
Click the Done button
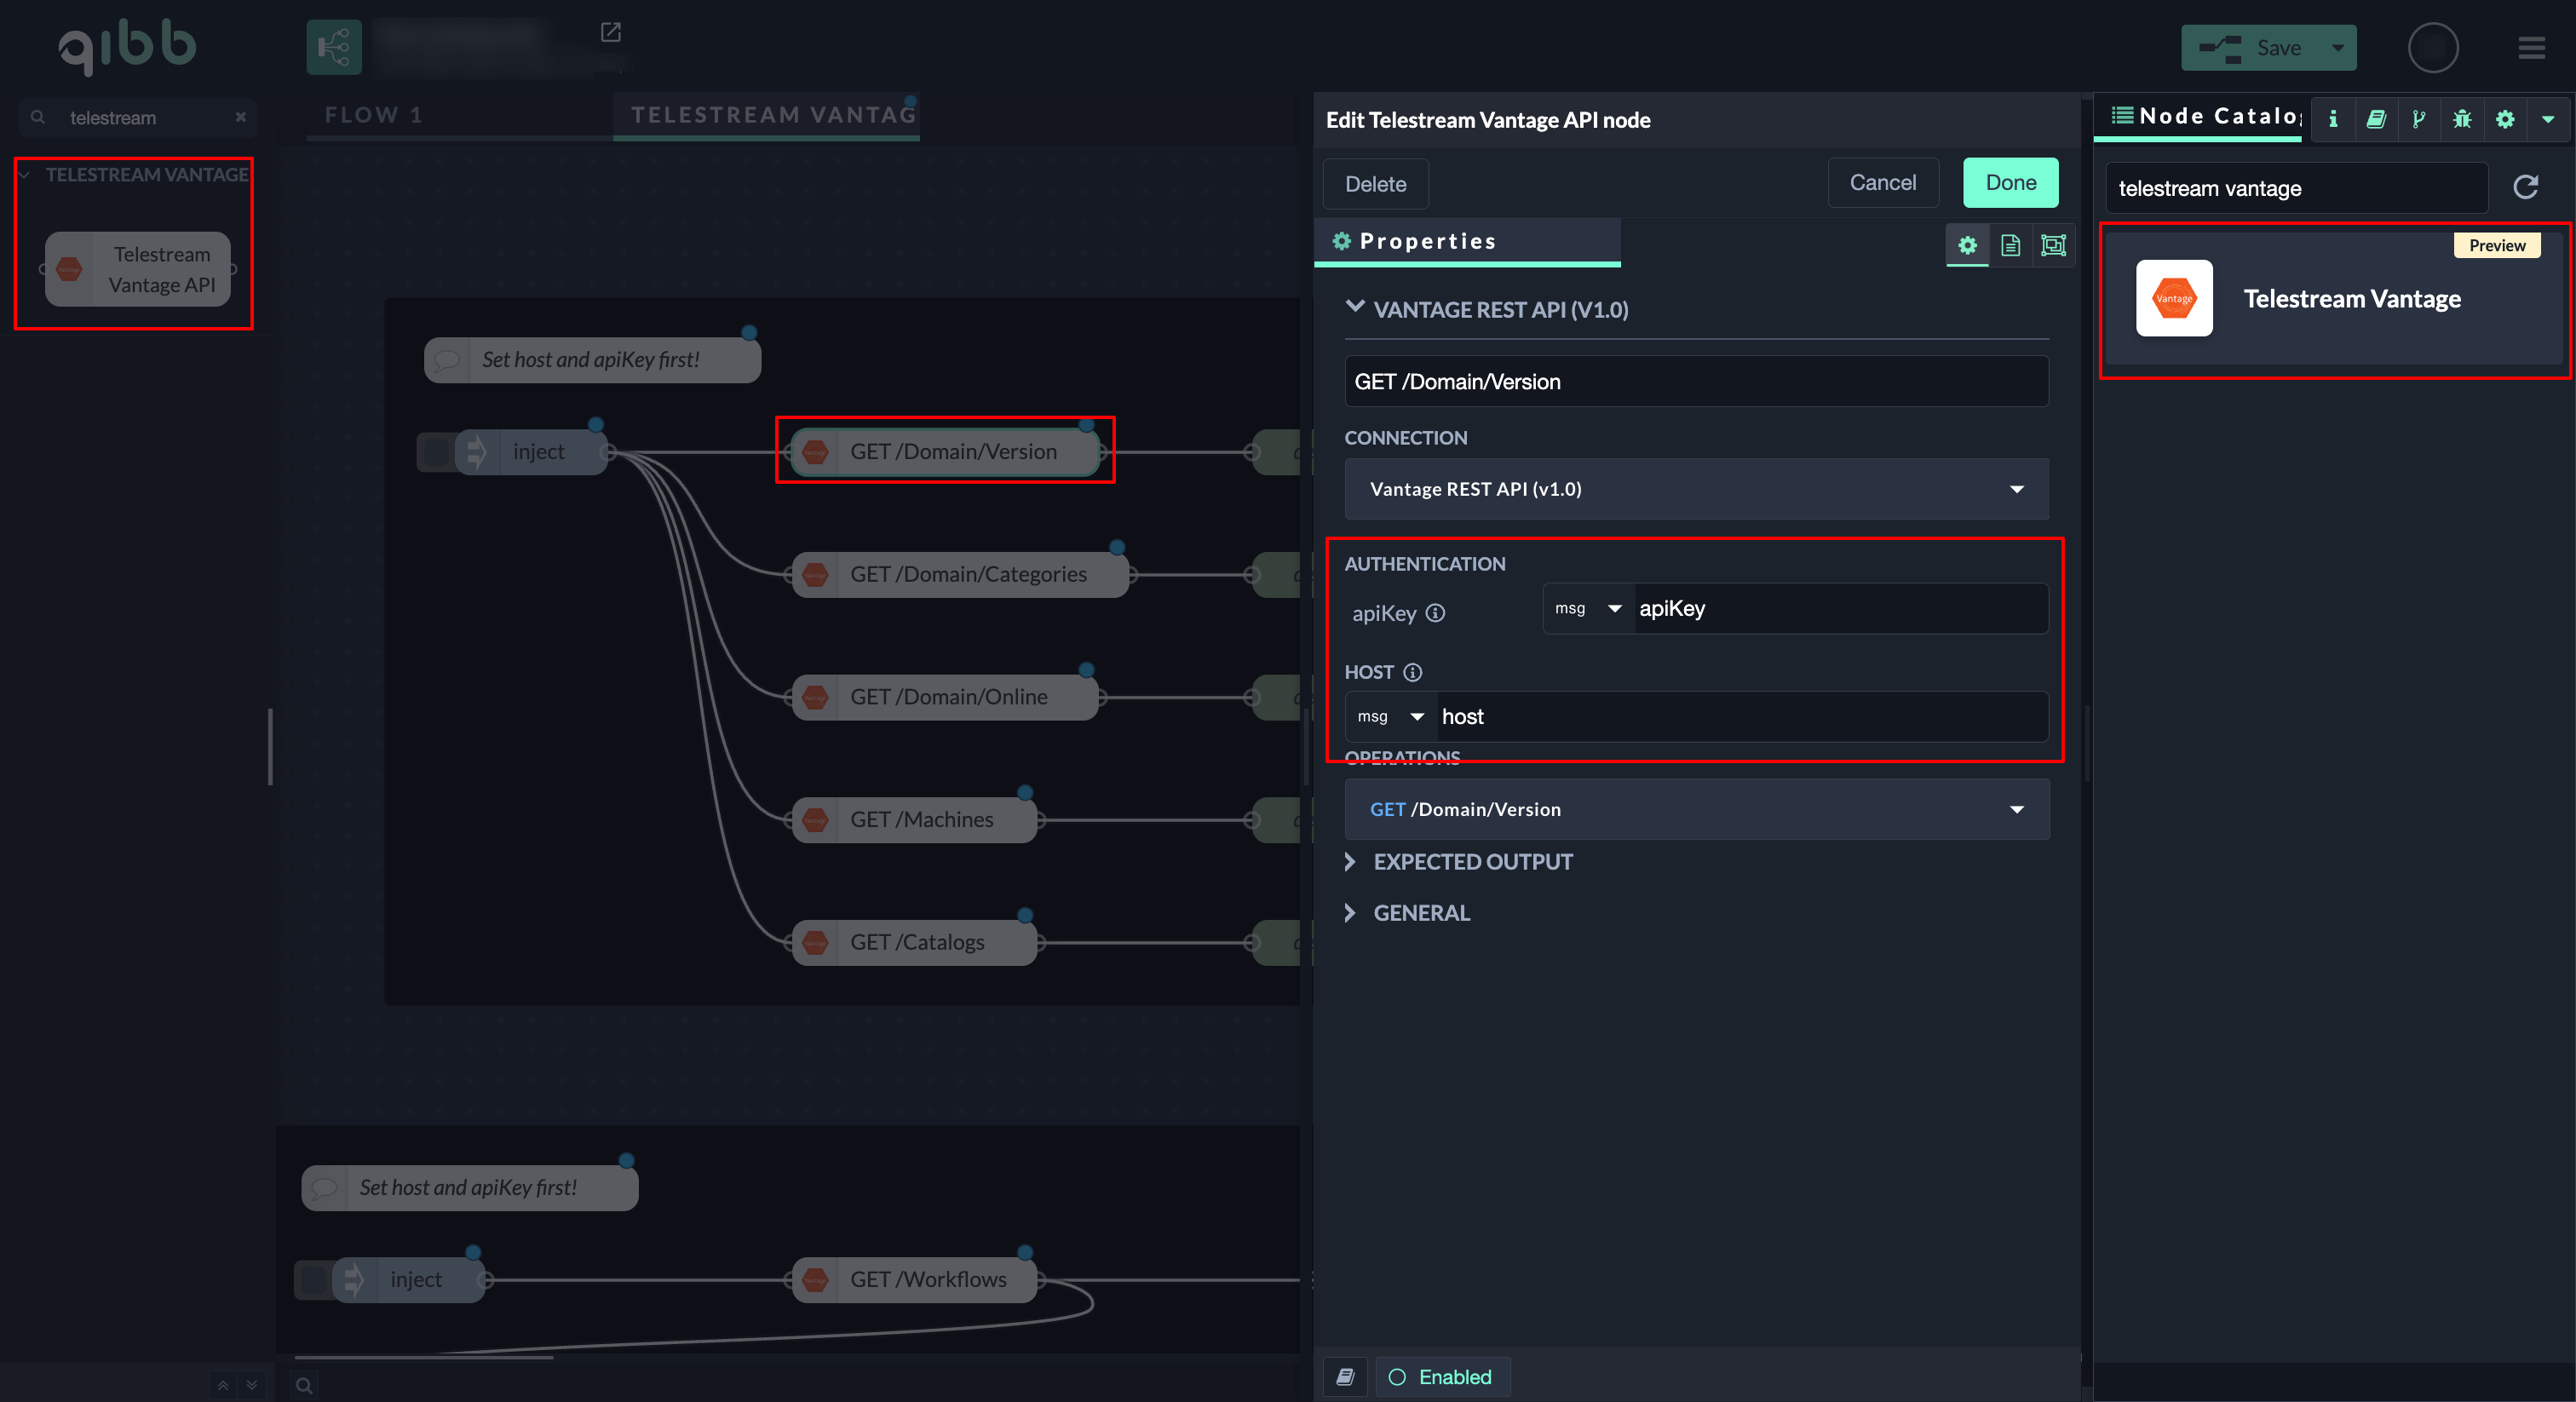click(2010, 183)
